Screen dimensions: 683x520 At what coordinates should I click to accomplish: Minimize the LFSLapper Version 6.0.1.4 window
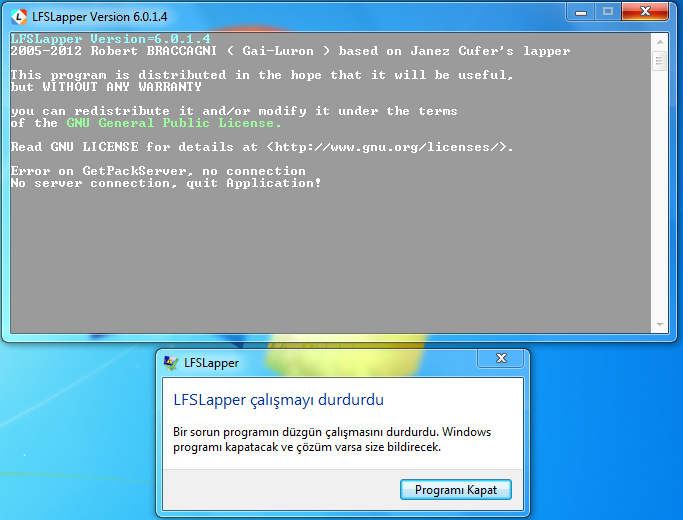point(581,12)
